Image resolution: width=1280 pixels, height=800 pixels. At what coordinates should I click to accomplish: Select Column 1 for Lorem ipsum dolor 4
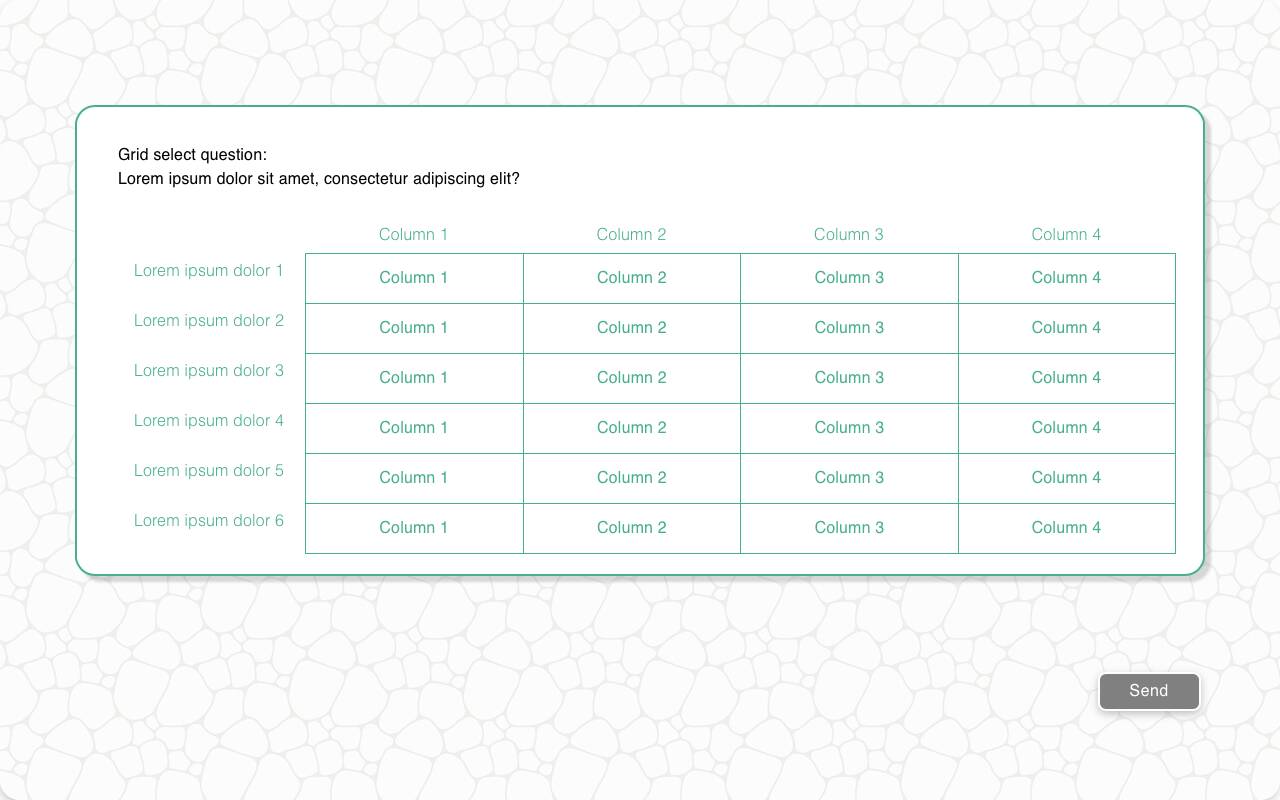click(414, 428)
